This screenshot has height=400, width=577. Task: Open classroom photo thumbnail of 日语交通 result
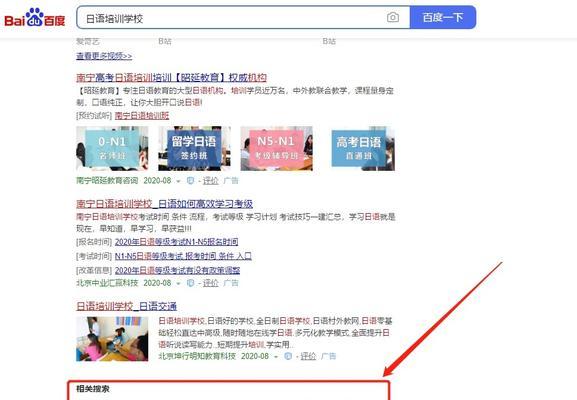point(112,339)
